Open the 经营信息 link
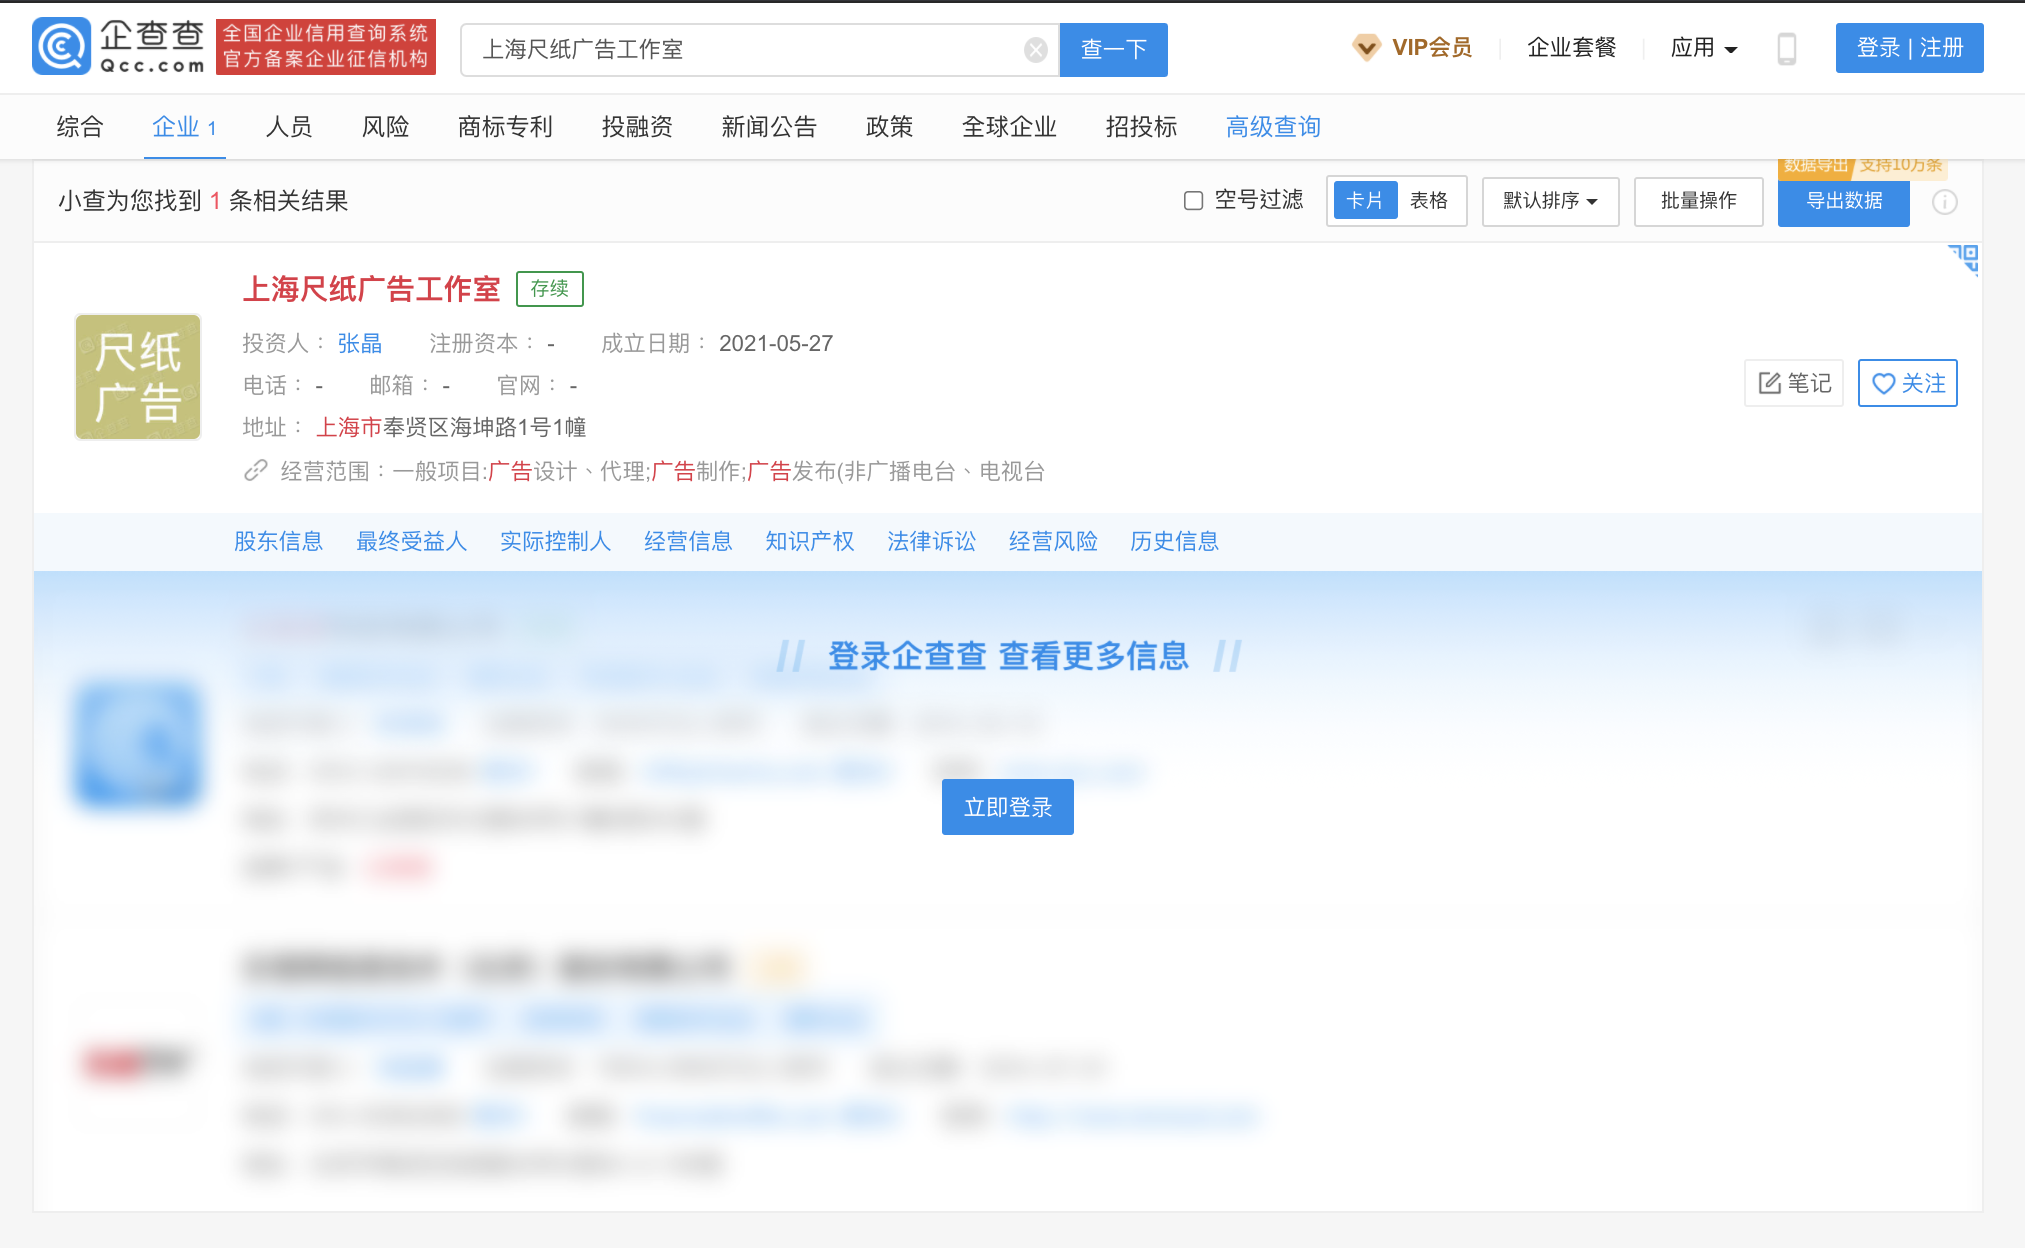The image size is (2025, 1248). 688,542
